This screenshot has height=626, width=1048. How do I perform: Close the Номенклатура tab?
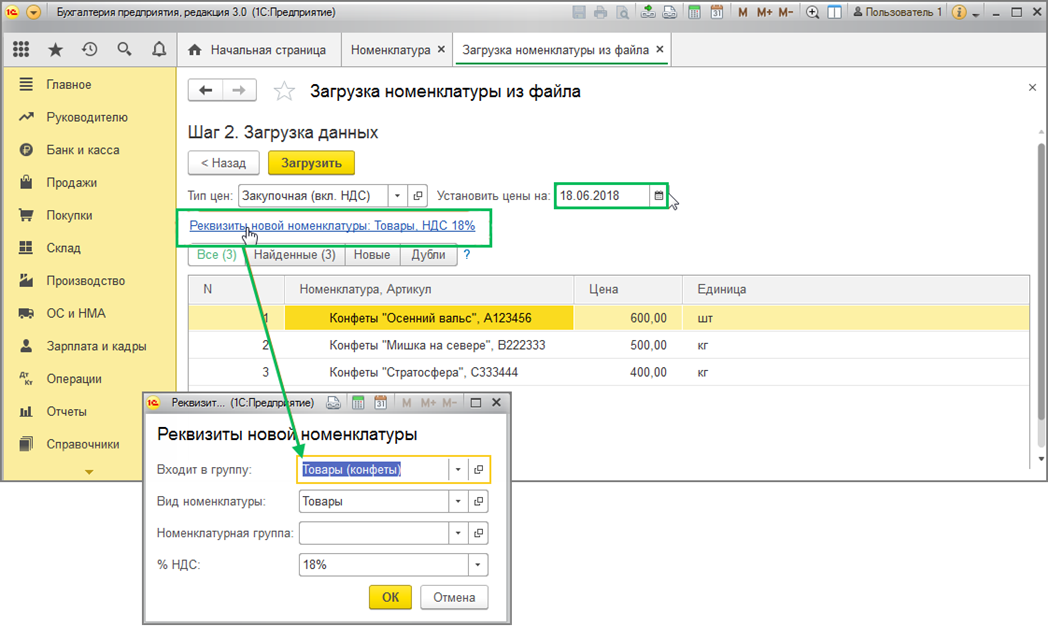pyautogui.click(x=441, y=49)
